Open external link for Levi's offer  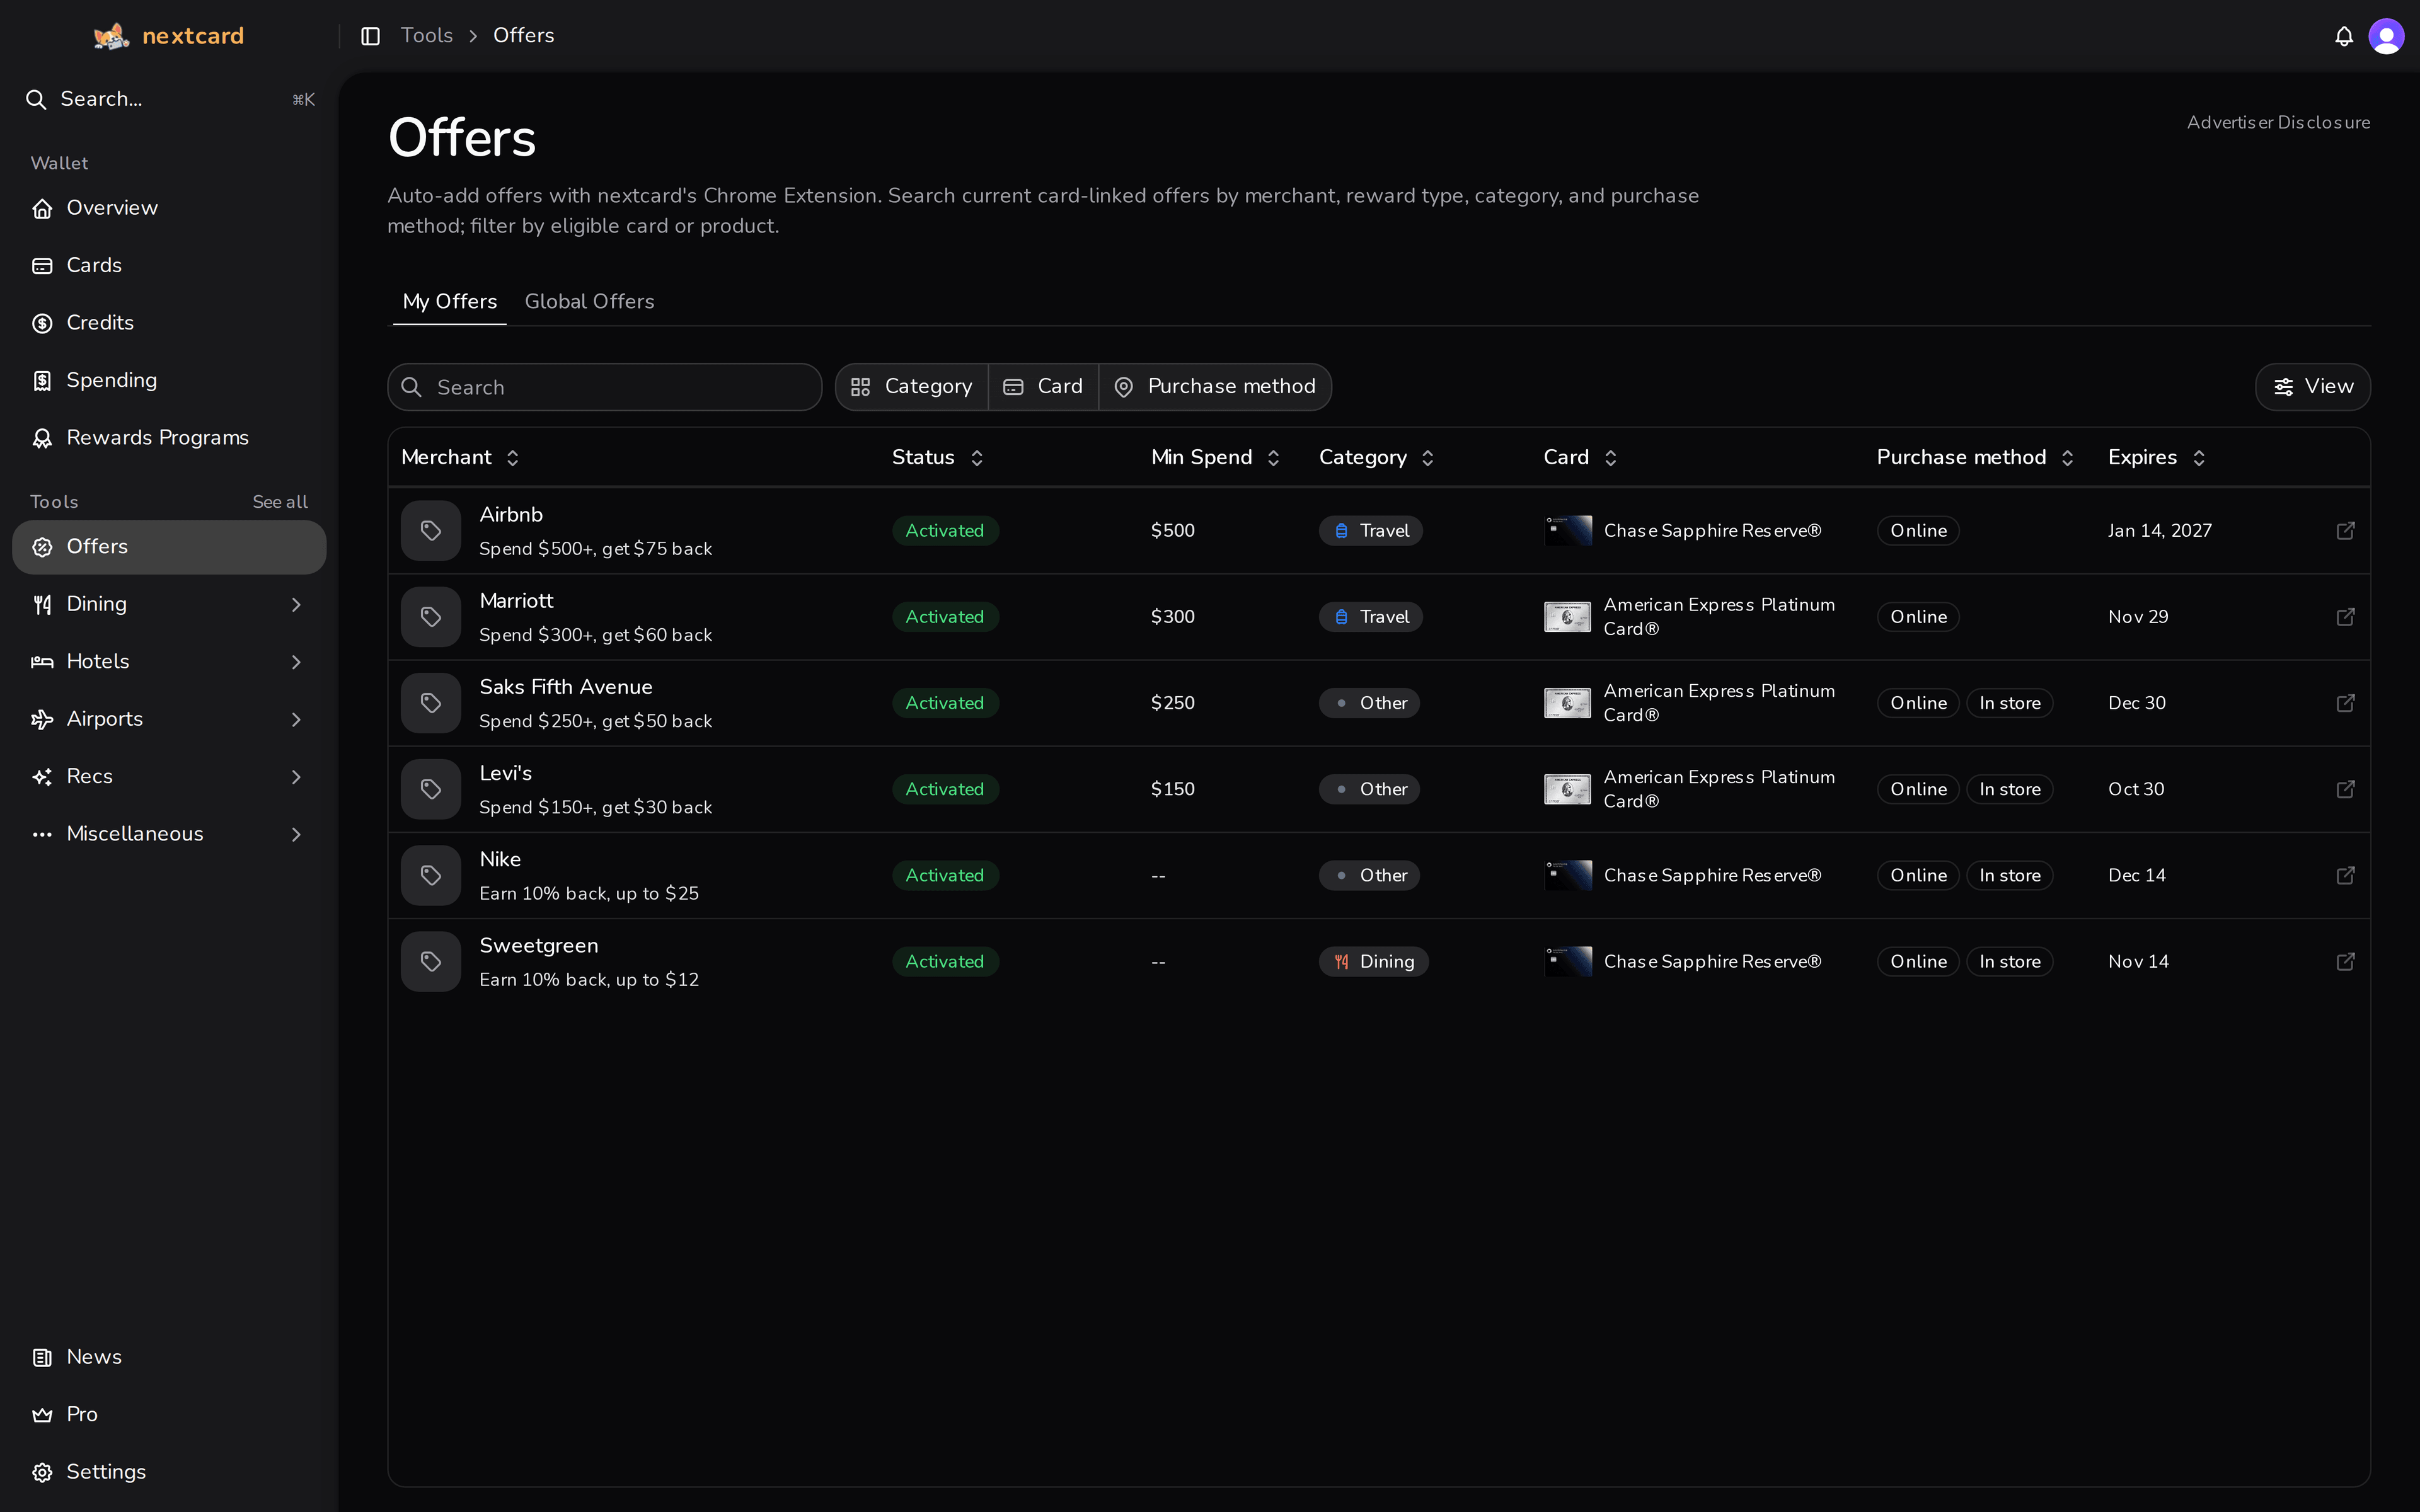pyautogui.click(x=2345, y=789)
